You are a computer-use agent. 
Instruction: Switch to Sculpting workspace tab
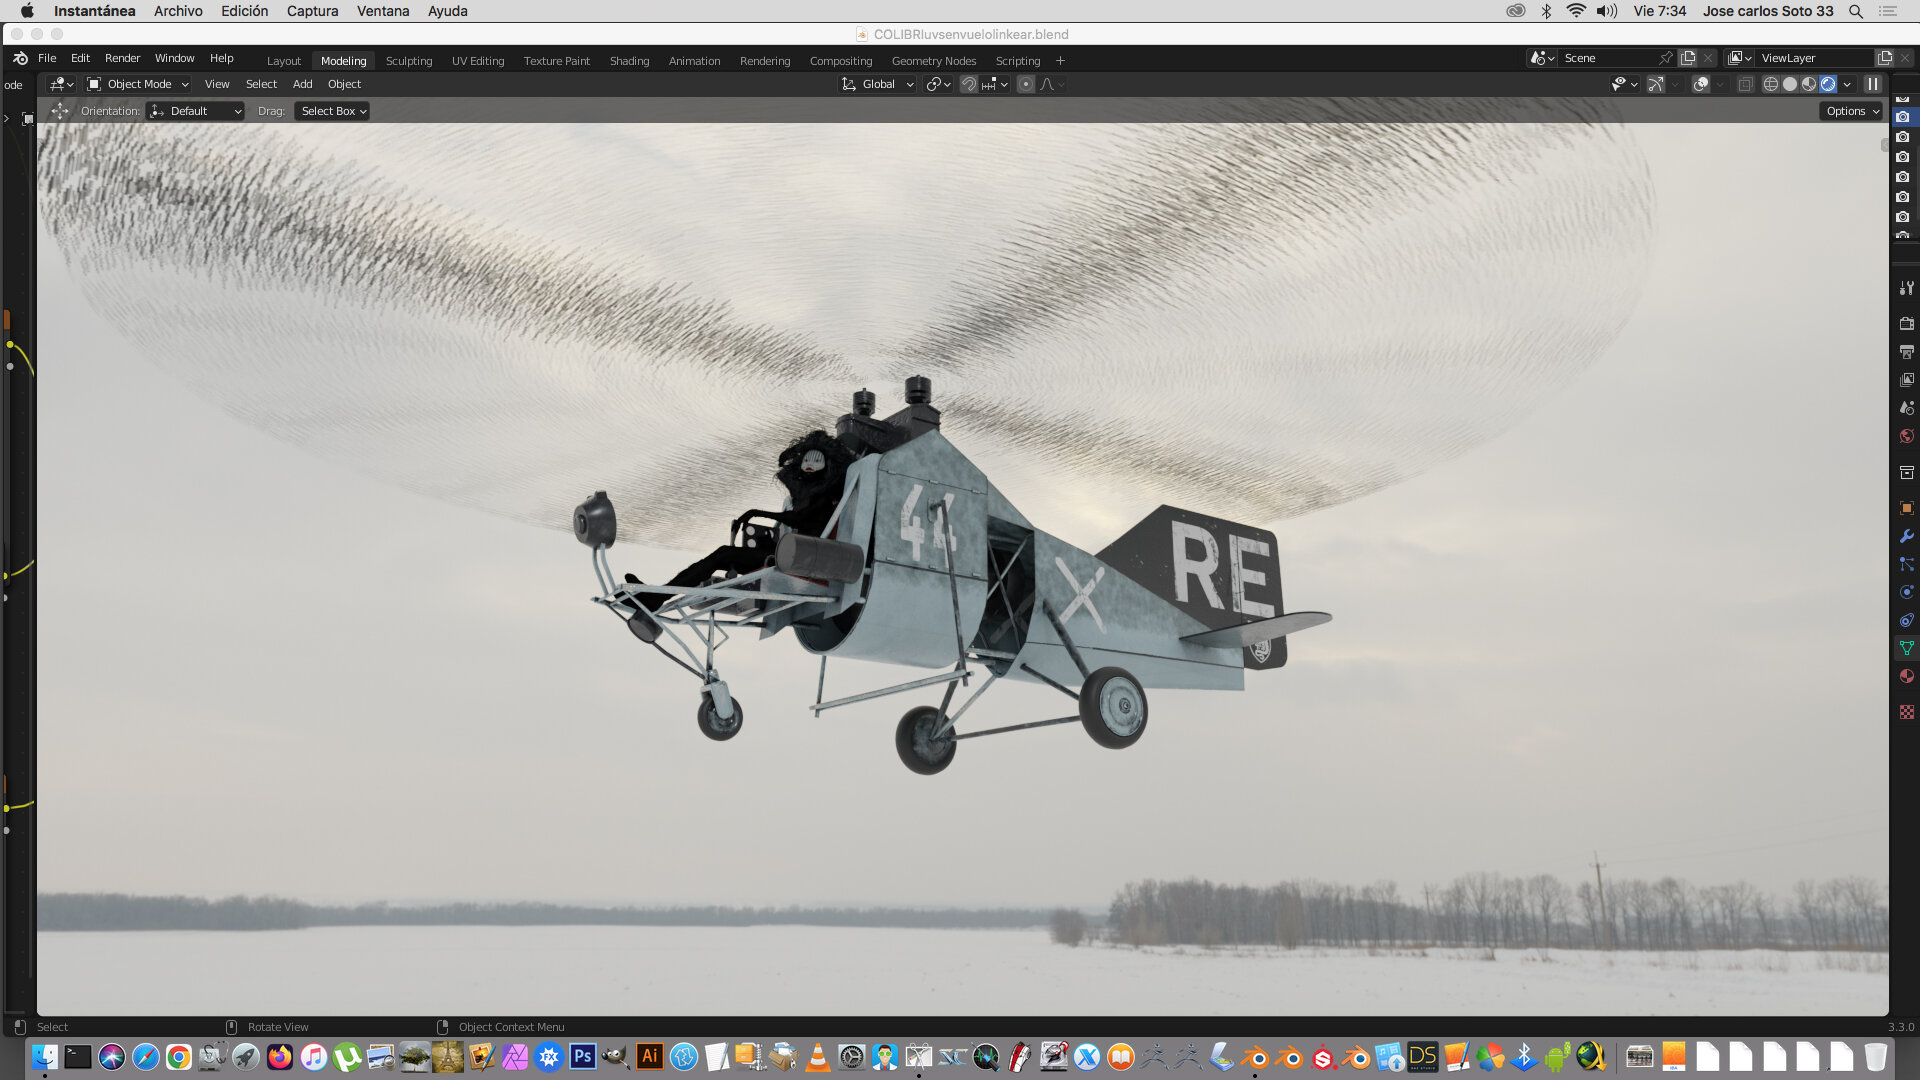pos(409,61)
